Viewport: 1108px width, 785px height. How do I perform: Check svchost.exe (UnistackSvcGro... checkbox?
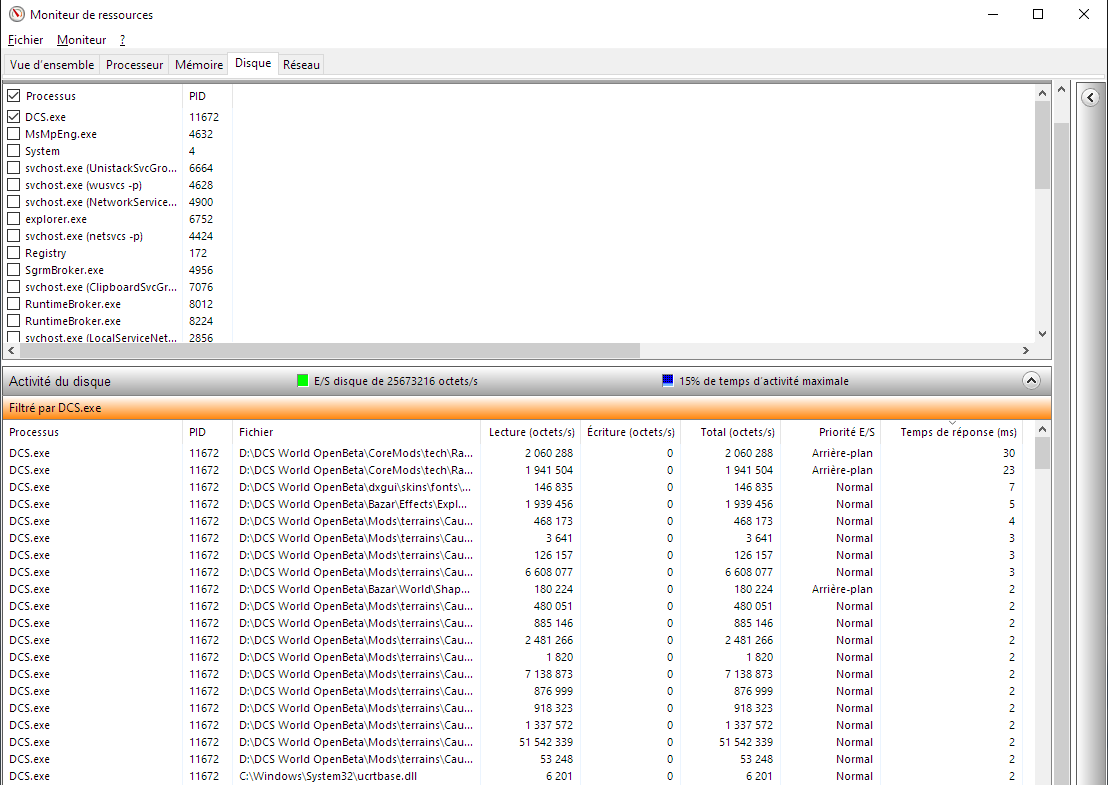coord(13,167)
